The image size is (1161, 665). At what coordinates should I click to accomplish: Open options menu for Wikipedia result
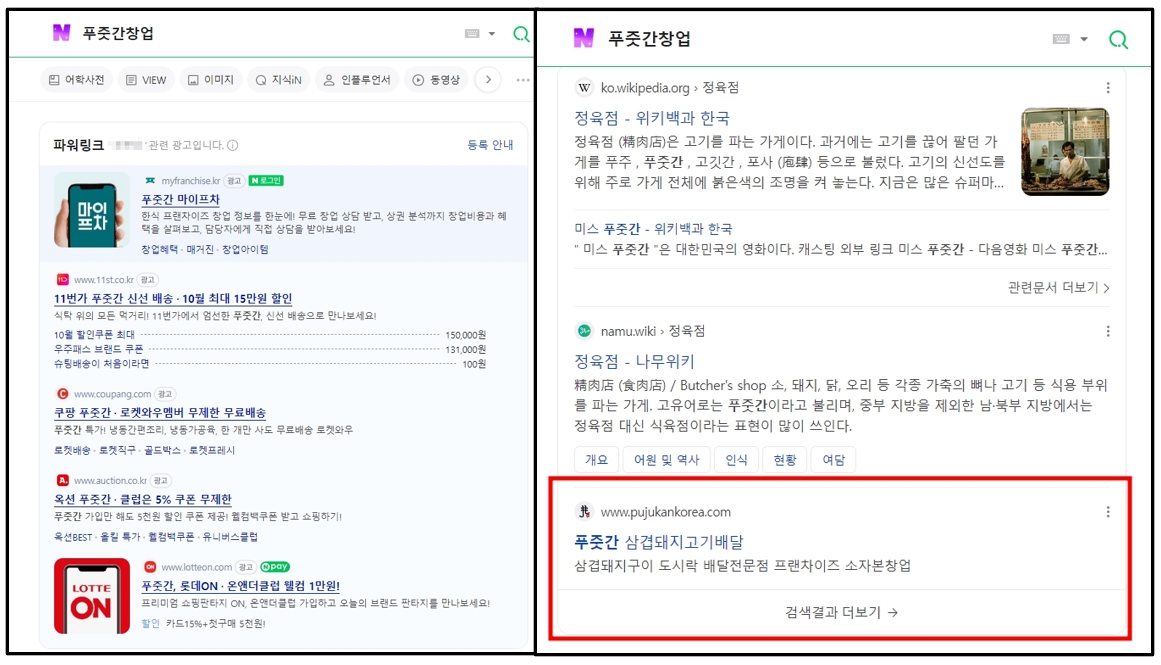point(1108,87)
